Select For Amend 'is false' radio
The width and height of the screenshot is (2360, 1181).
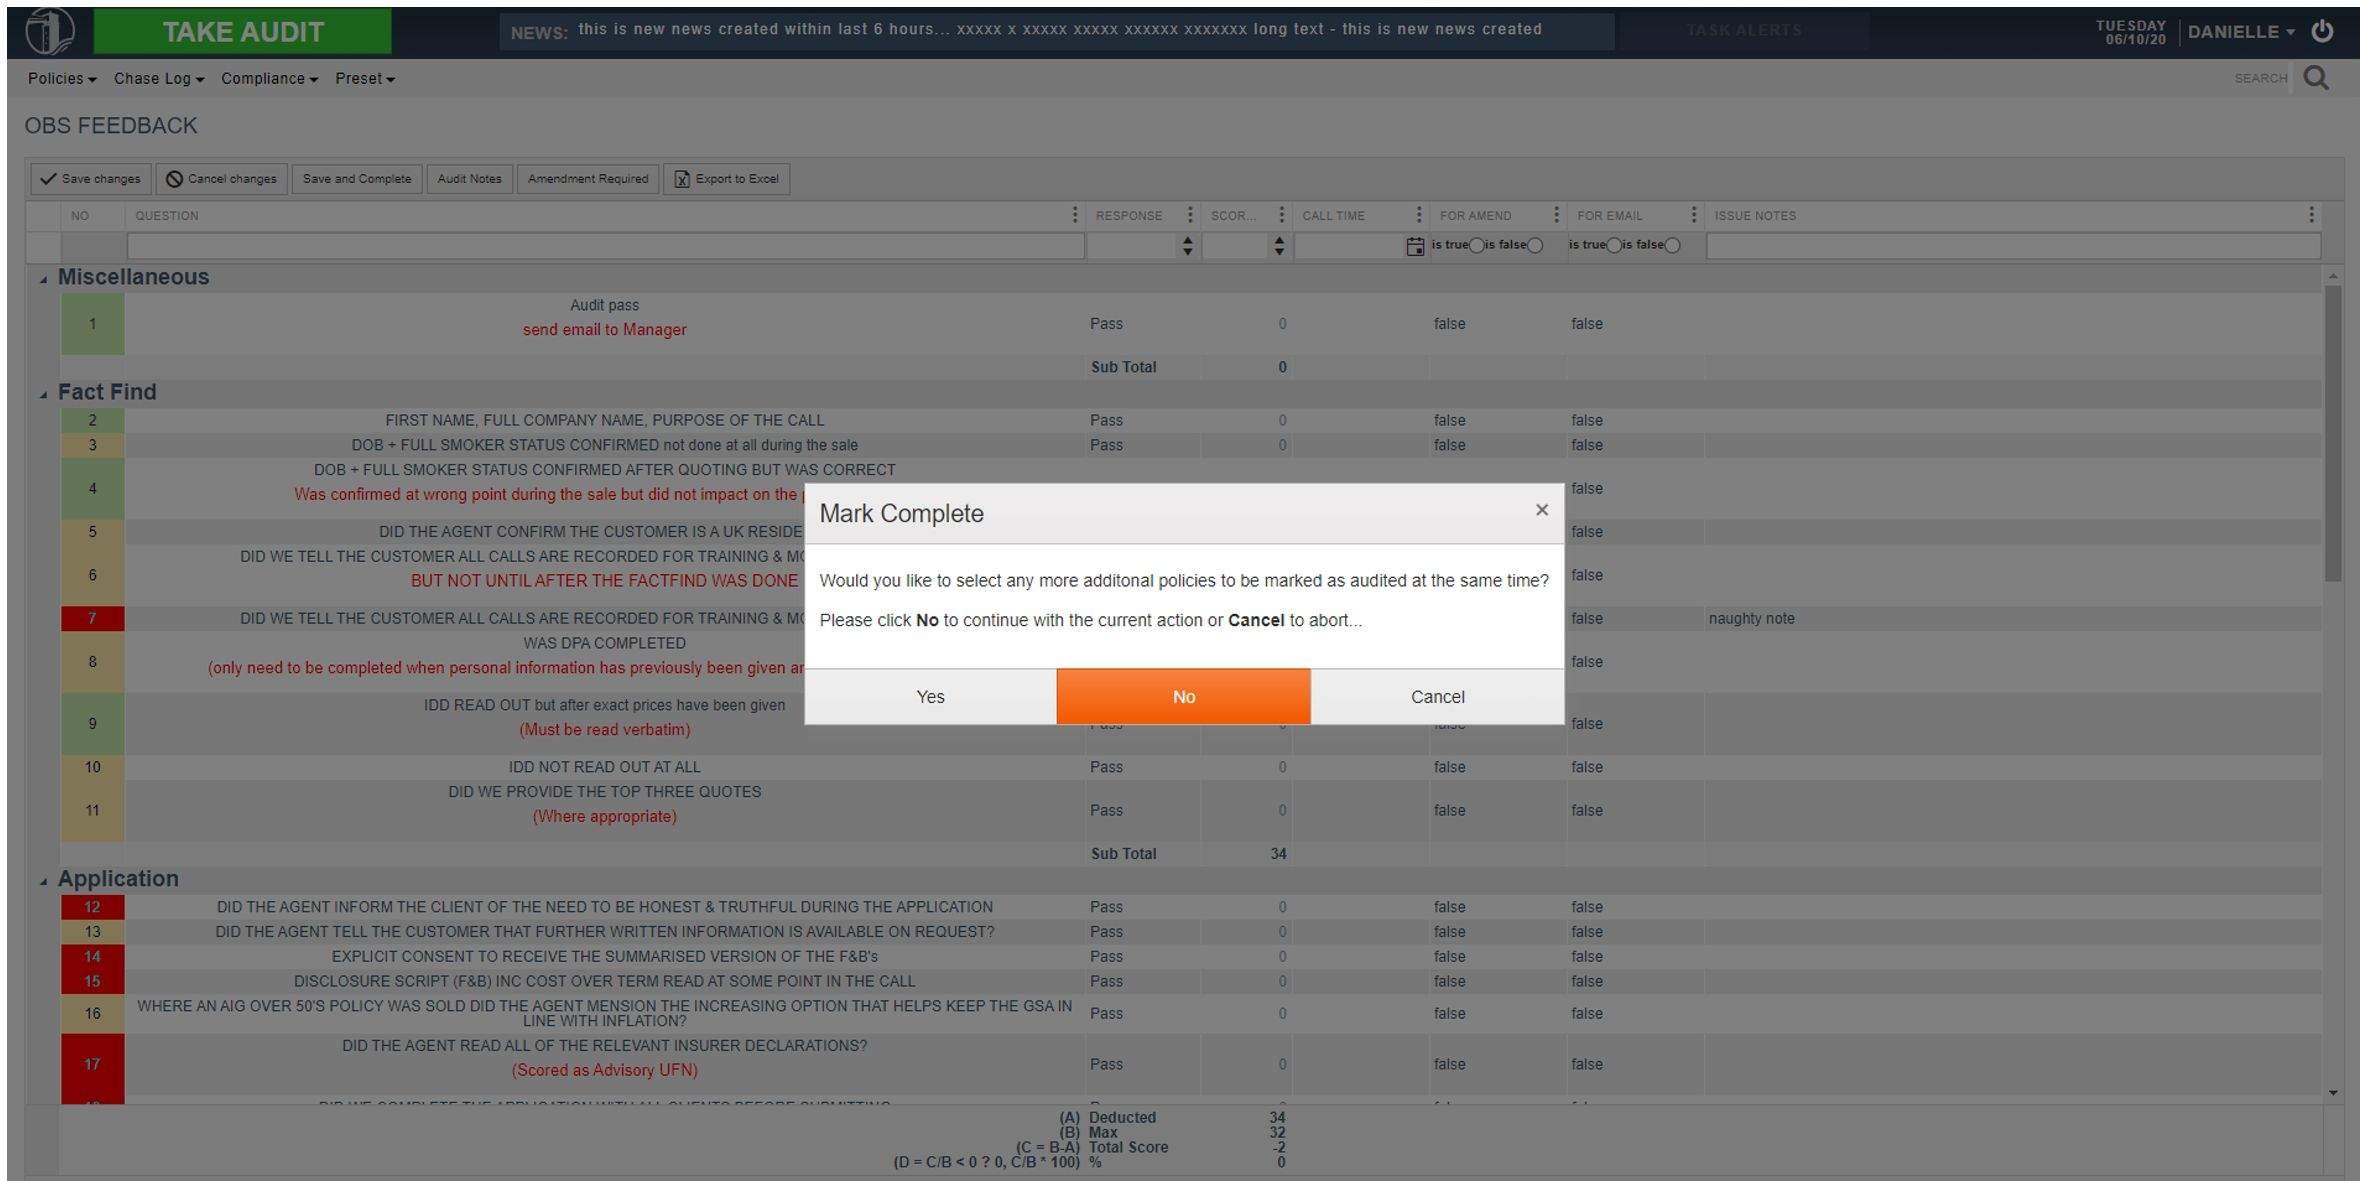pyautogui.click(x=1535, y=246)
